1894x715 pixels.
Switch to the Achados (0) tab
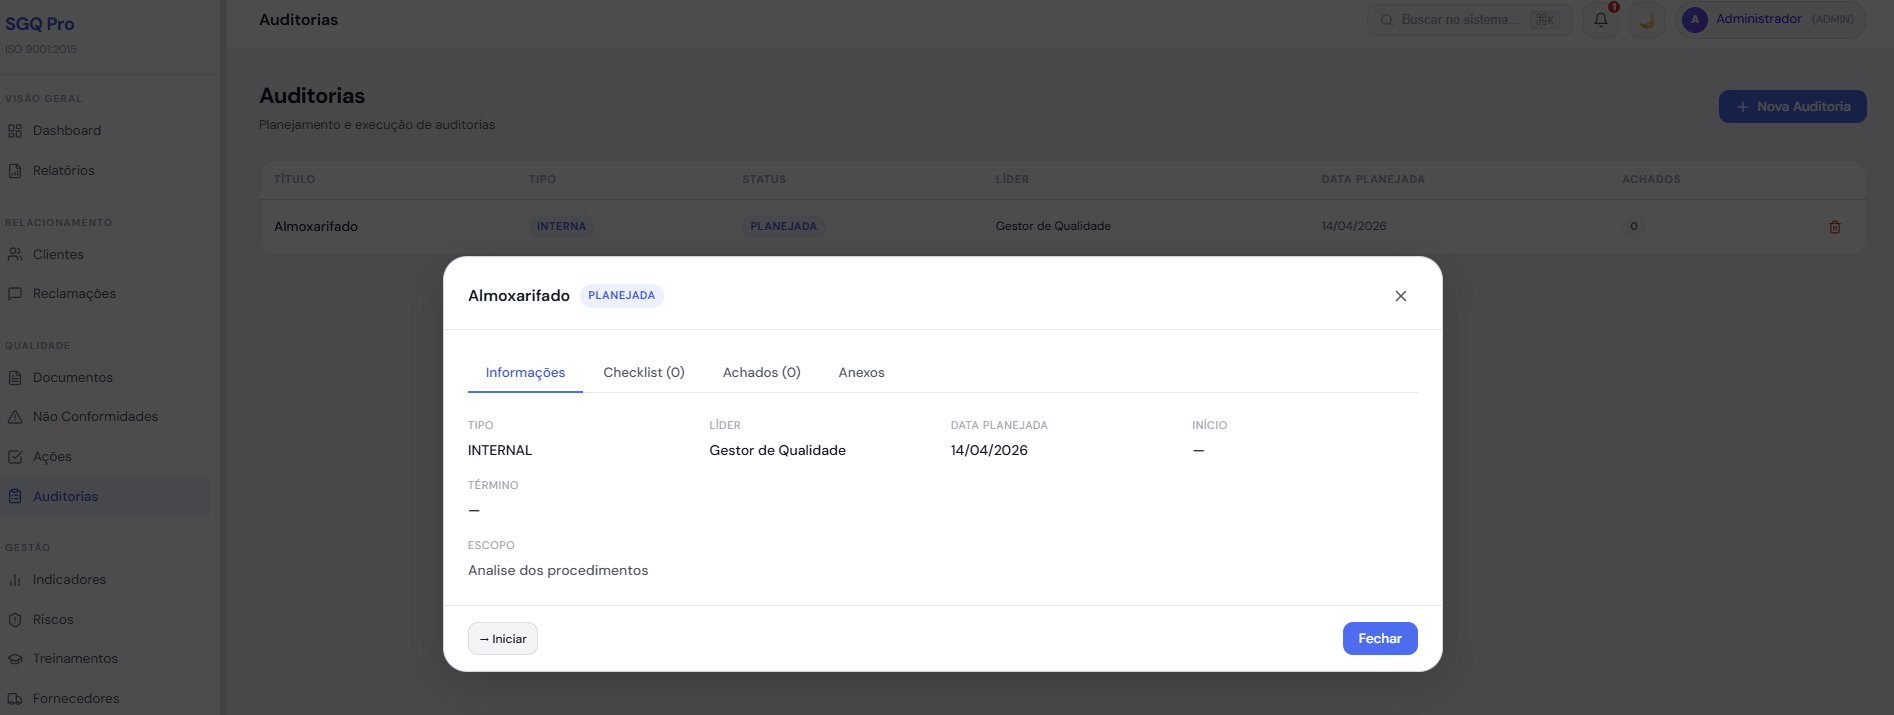pyautogui.click(x=761, y=373)
